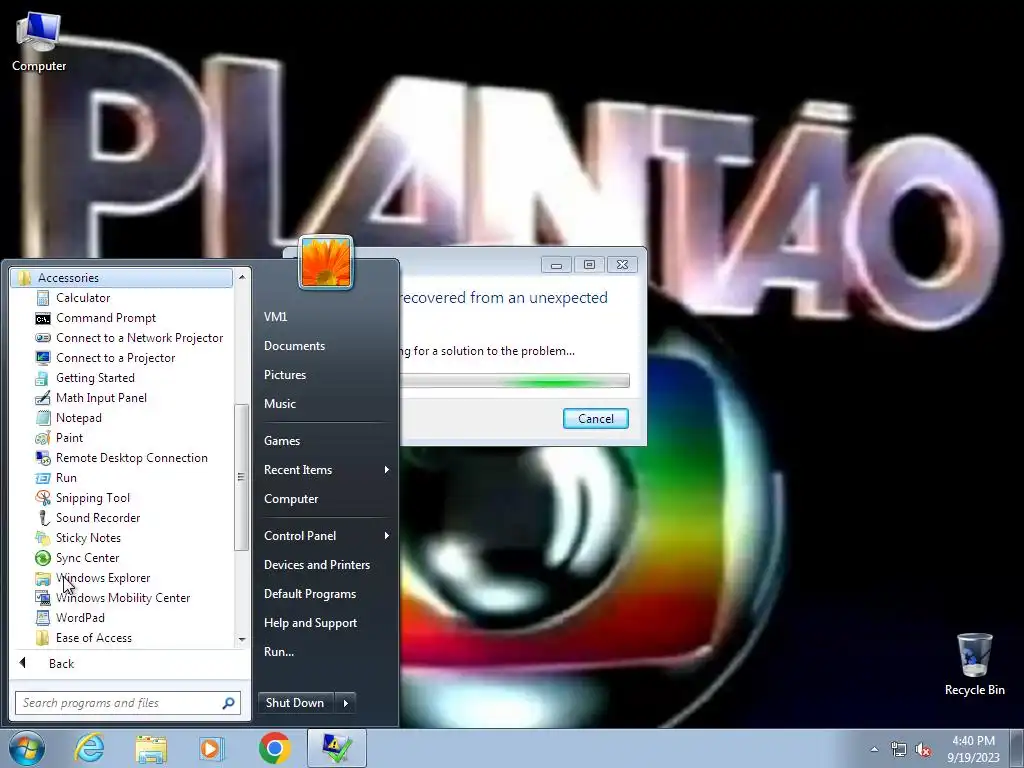Open the file explorer taskbar icon
The height and width of the screenshot is (768, 1024).
(151, 748)
